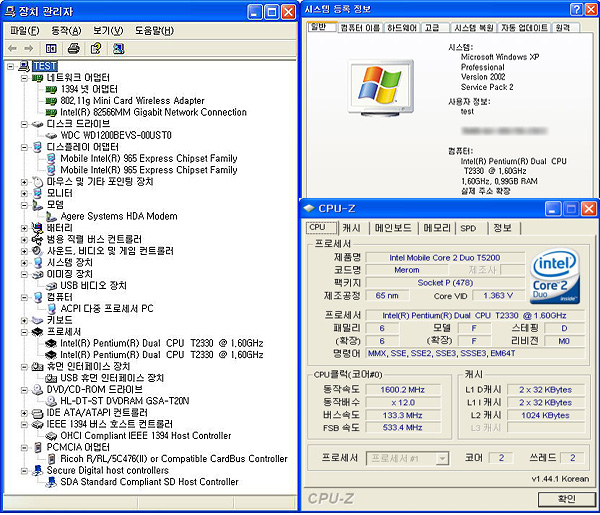Click the 모뎀 category icon
This screenshot has height=515, width=600.
(x=37, y=205)
